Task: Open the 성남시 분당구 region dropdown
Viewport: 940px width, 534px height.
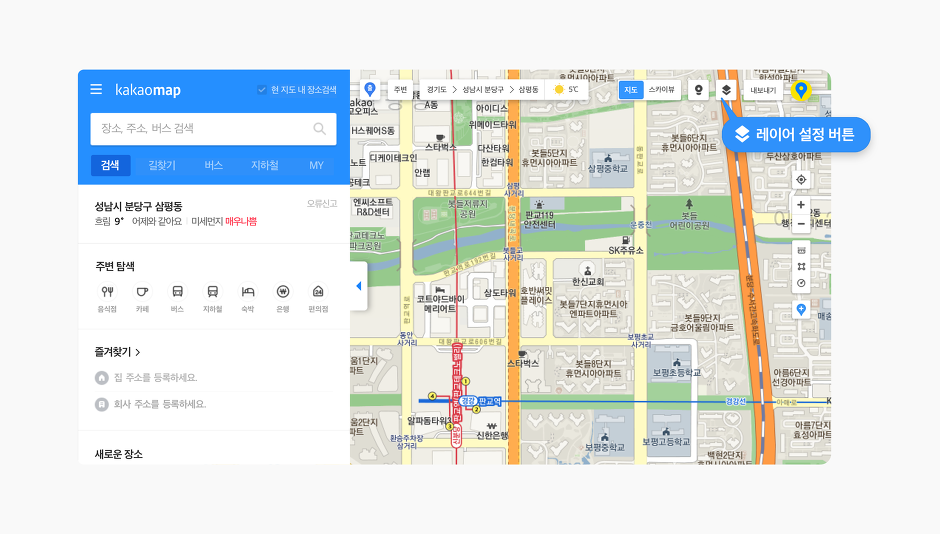Action: (x=483, y=90)
